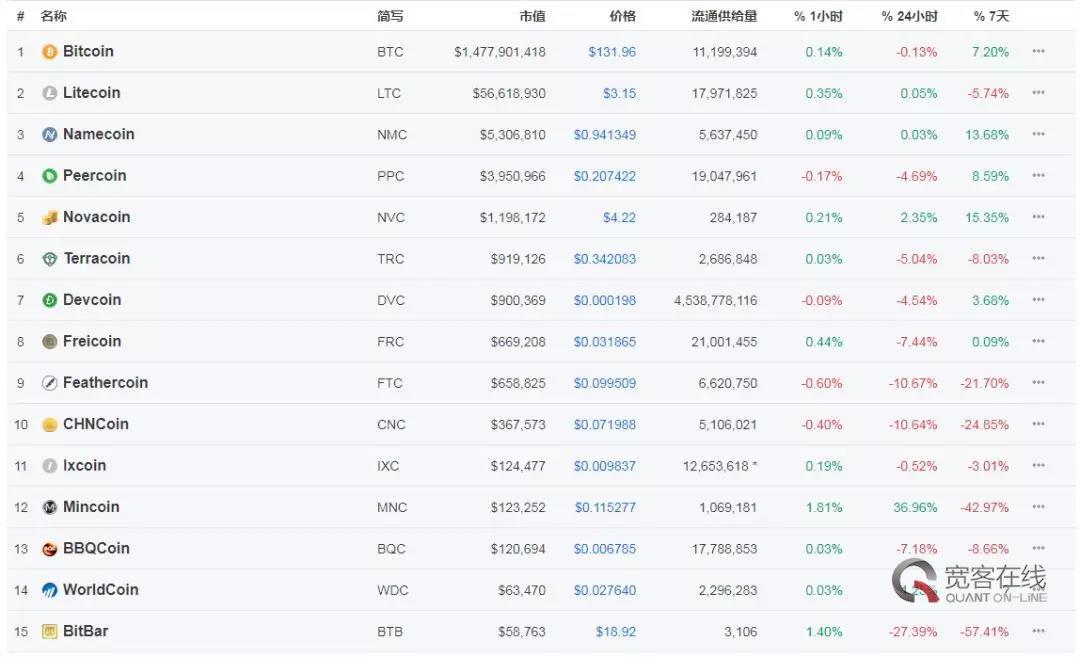Screen dimensions: 1080x657
Task: Click Litecoin price $3.15
Action: [x=619, y=94]
